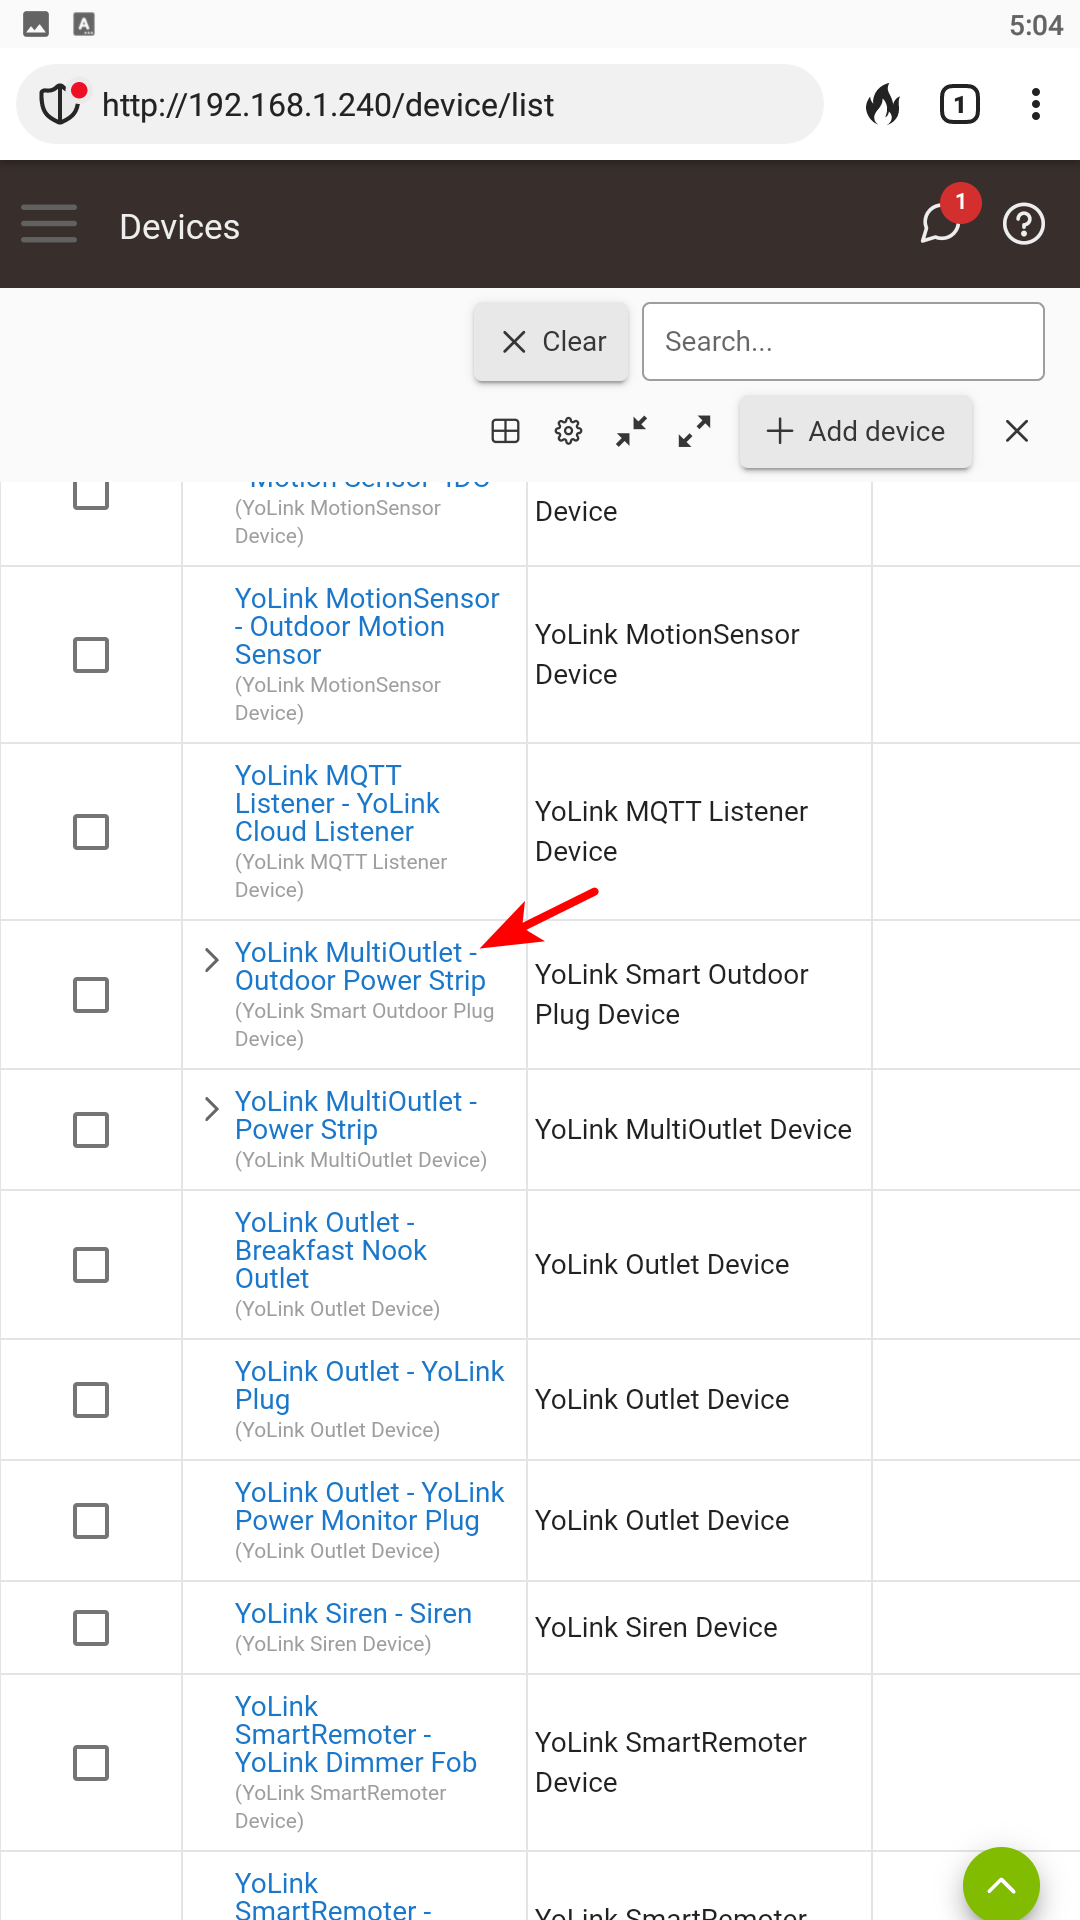Open YoLink Outlet - Breakfast Nook Outlet link

tap(331, 1250)
